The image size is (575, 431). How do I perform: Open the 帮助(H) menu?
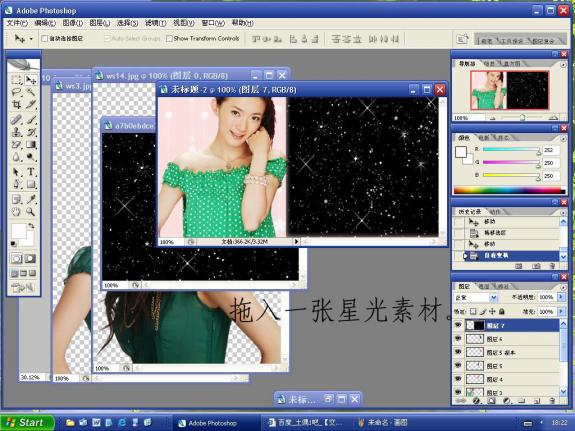click(242, 23)
